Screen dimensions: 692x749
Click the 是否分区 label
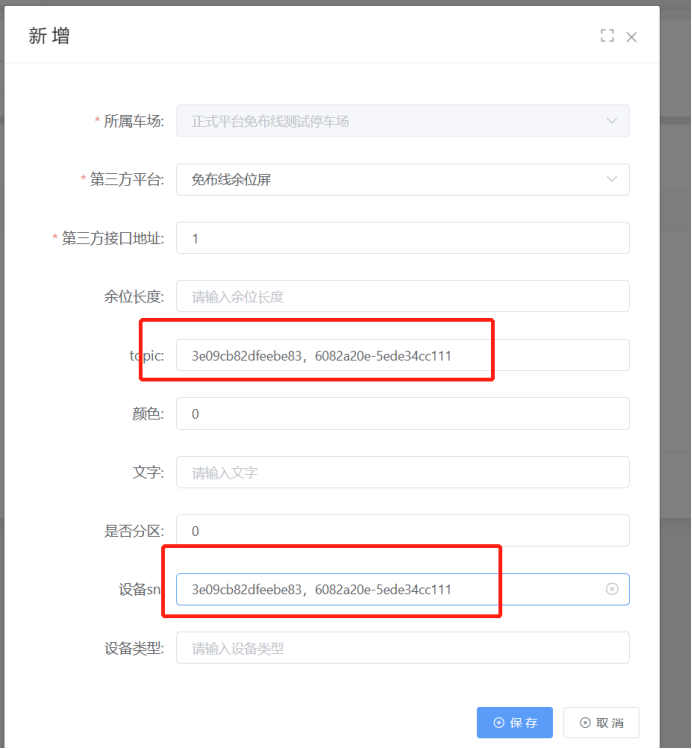point(134,531)
